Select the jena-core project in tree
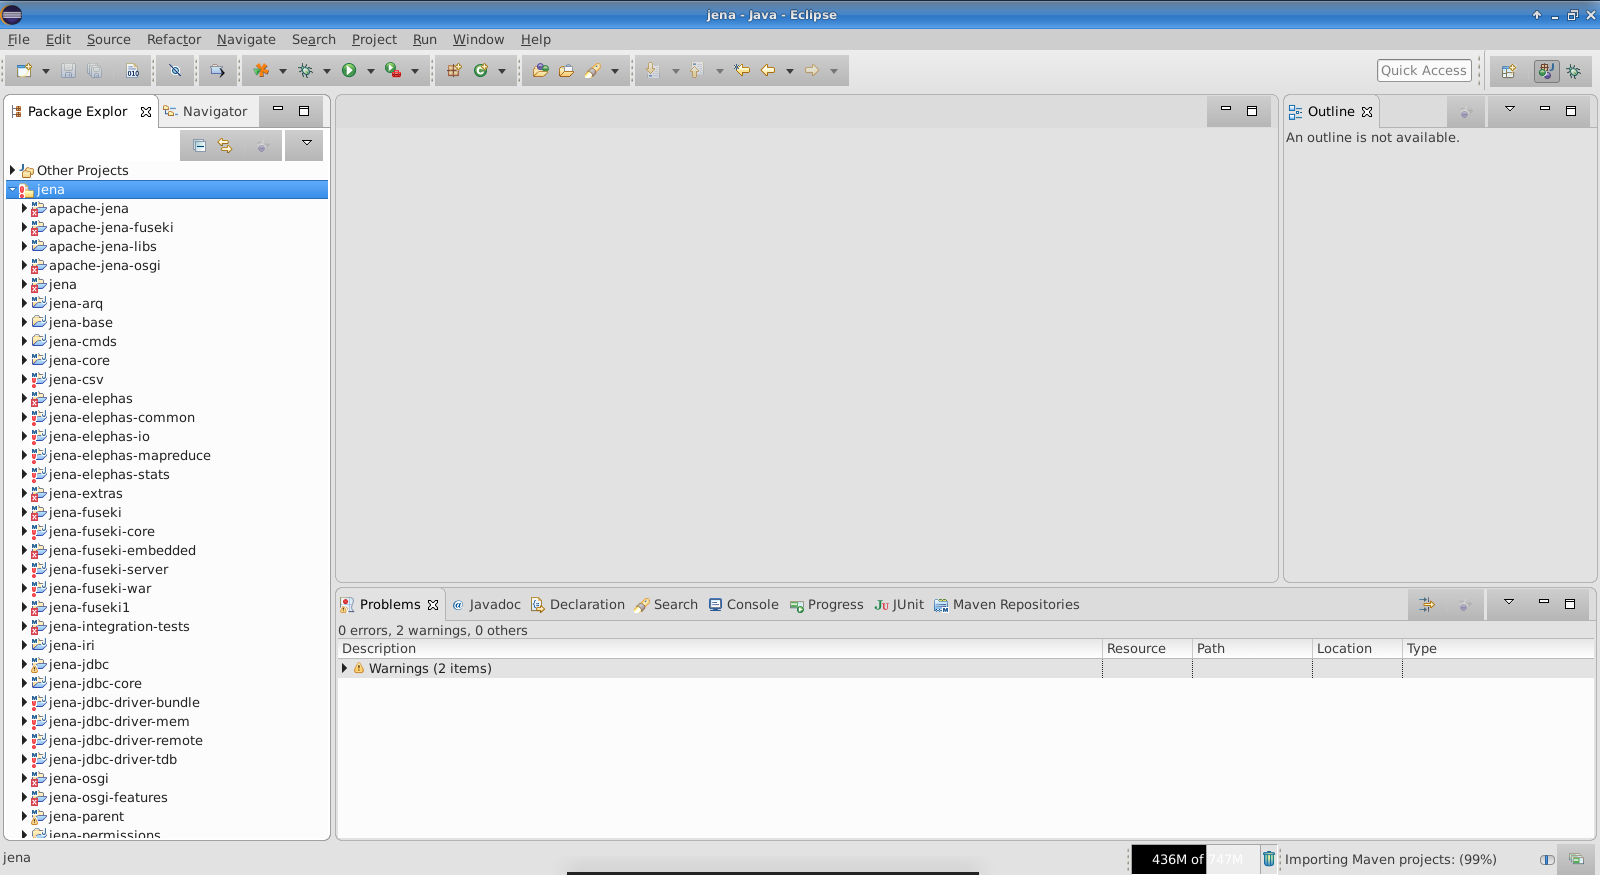This screenshot has width=1600, height=875. 79,360
